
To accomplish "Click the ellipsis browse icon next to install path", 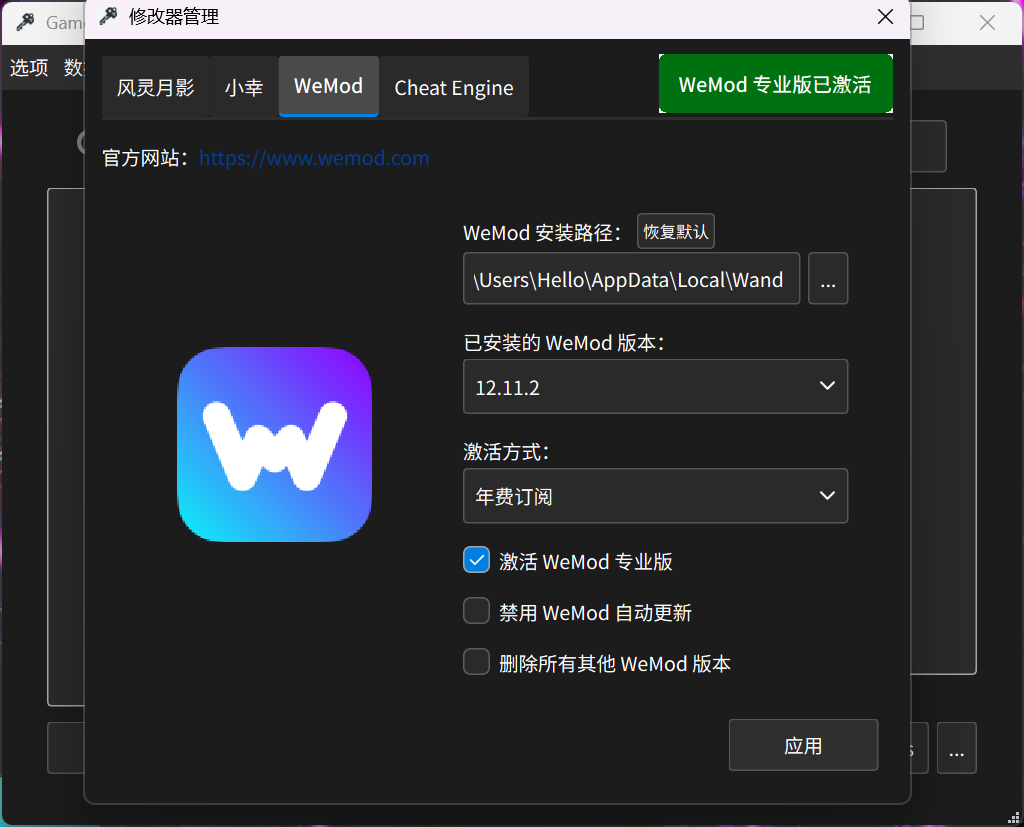I will [x=827, y=280].
